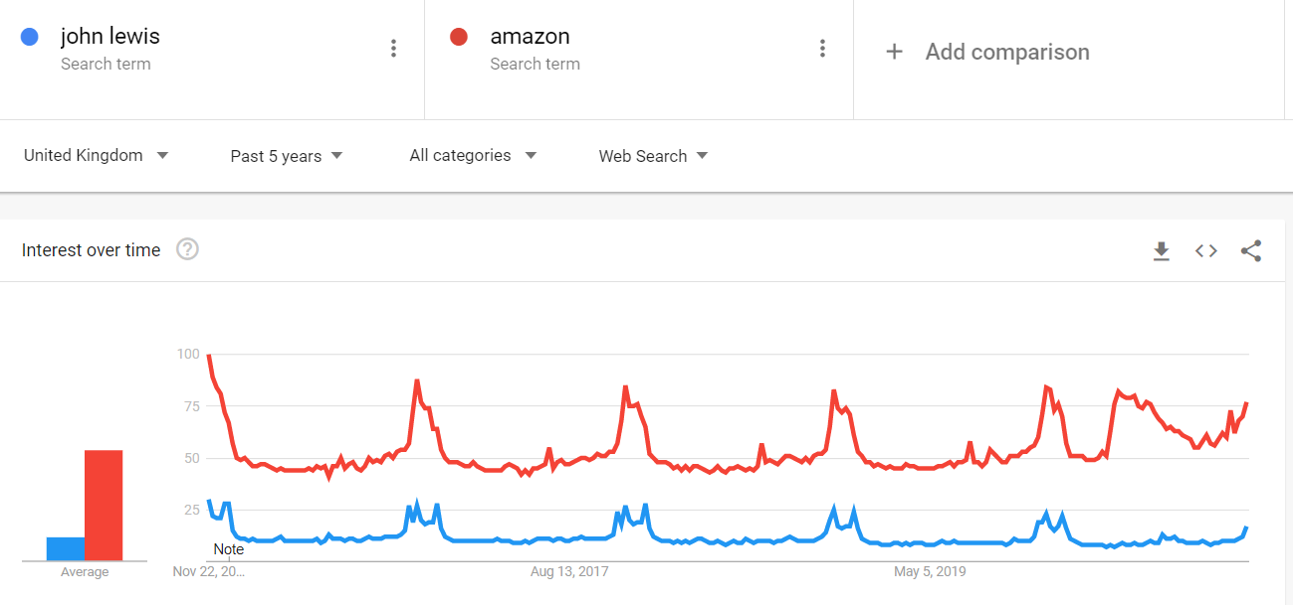Download the Interest over time CSV

click(x=1161, y=251)
